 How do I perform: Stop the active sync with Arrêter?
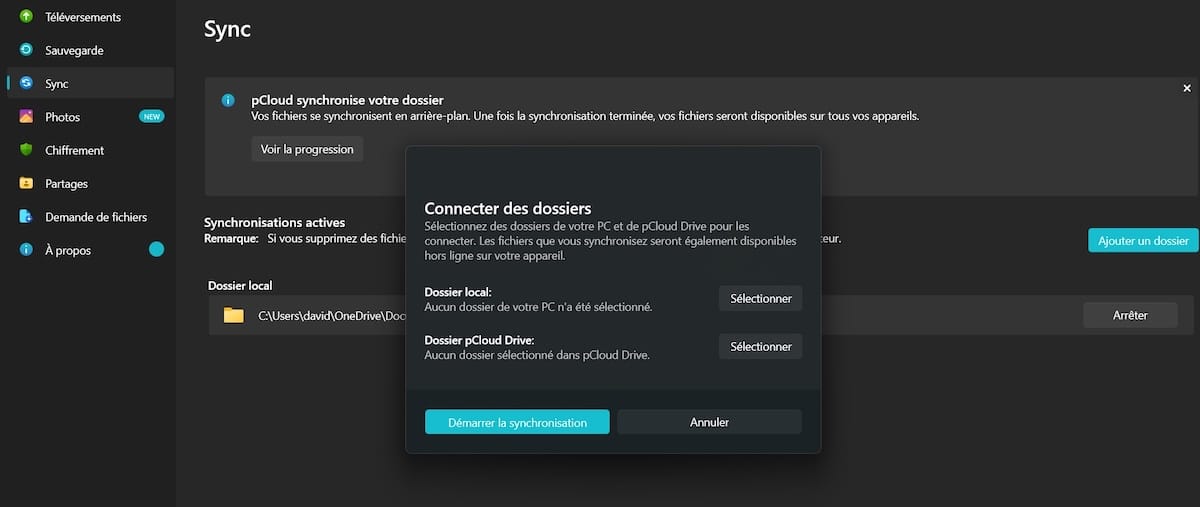(1130, 315)
